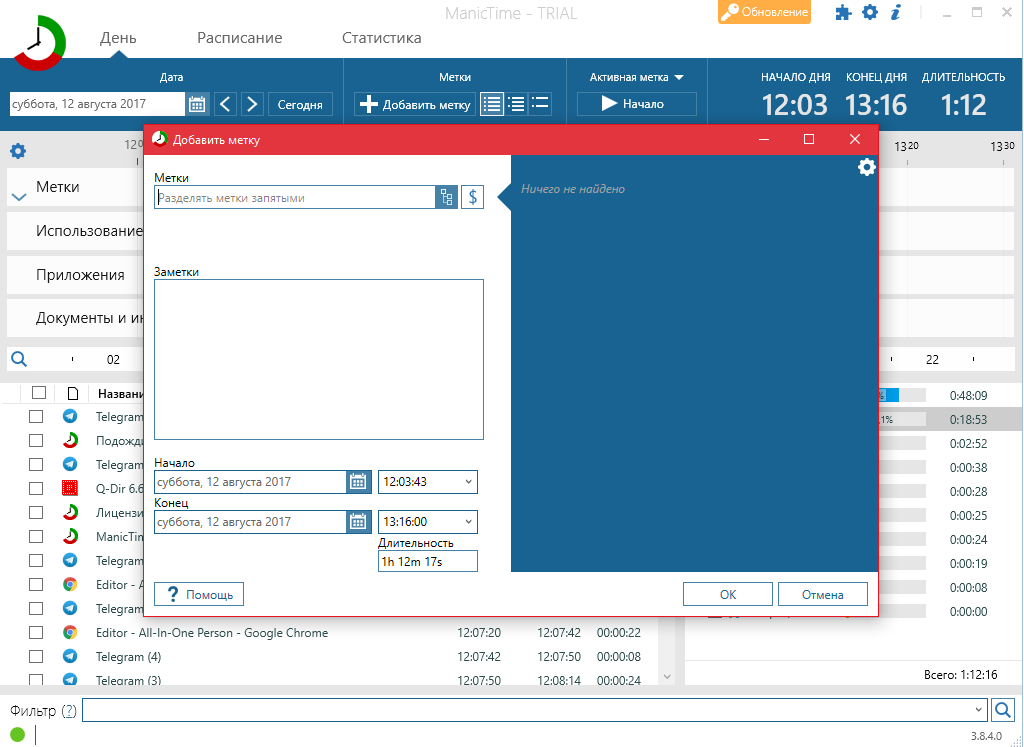Open settings gear in title bar
The image size is (1024, 747).
click(x=870, y=12)
